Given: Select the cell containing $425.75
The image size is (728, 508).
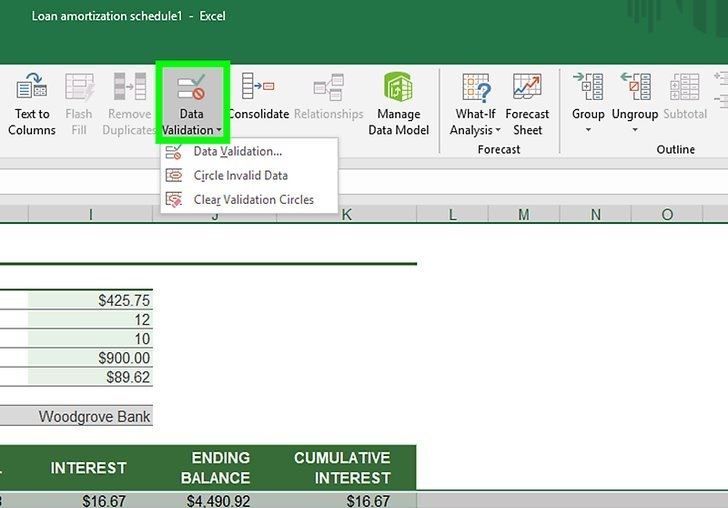Looking at the screenshot, I should tap(90, 300).
